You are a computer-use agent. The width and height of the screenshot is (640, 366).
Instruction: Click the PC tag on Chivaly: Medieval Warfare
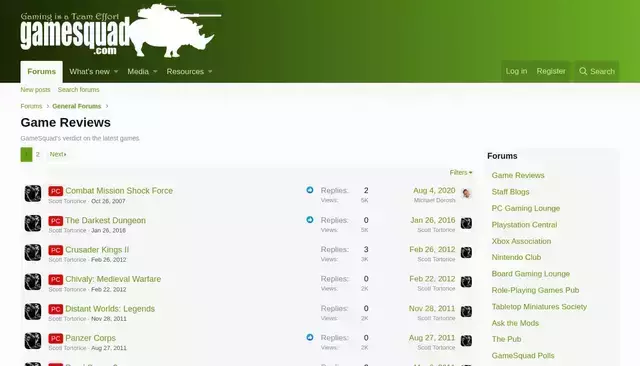click(56, 279)
